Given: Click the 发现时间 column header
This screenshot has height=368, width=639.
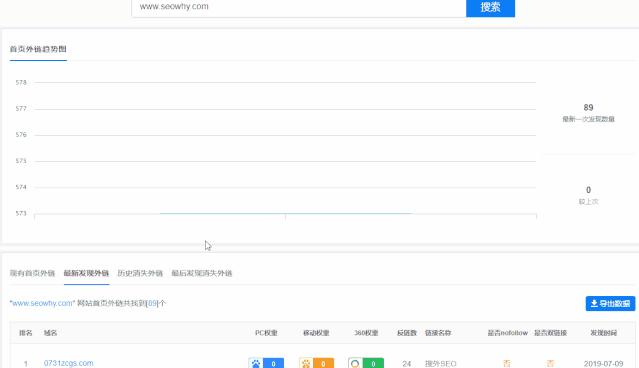Looking at the screenshot, I should click(603, 333).
